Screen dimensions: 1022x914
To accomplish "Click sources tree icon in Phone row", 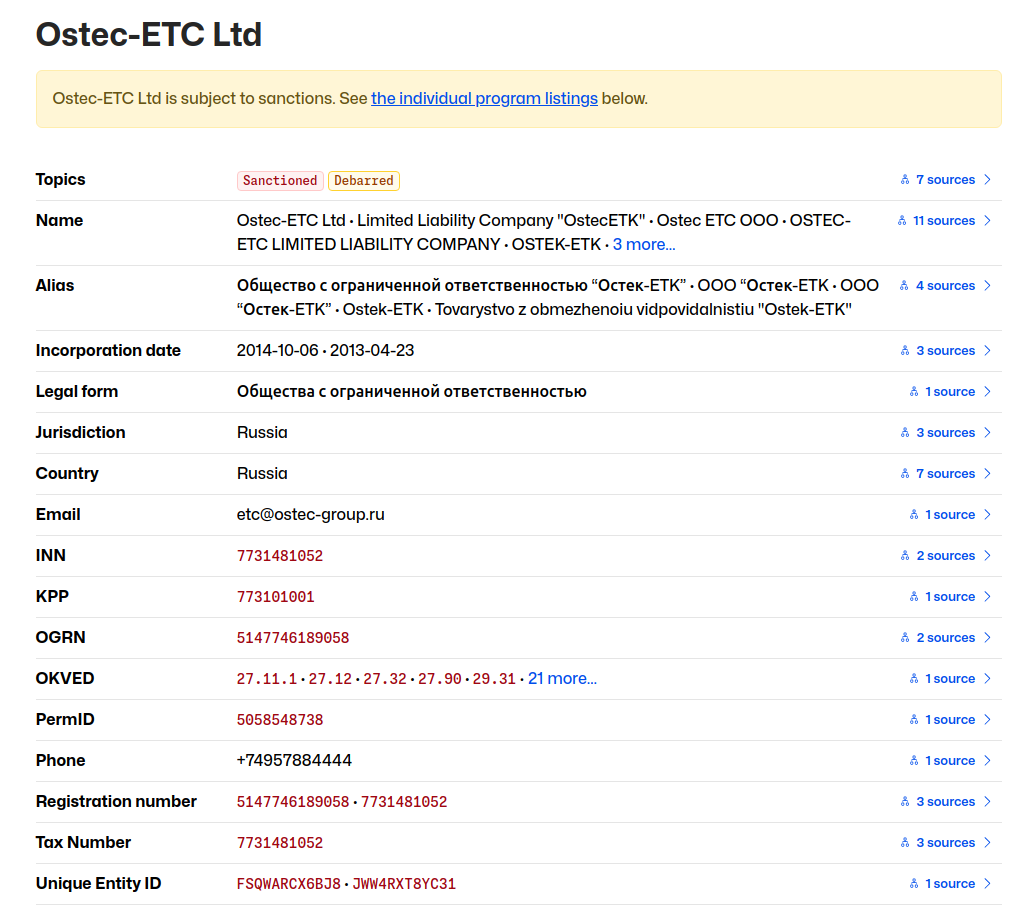I will [x=914, y=761].
